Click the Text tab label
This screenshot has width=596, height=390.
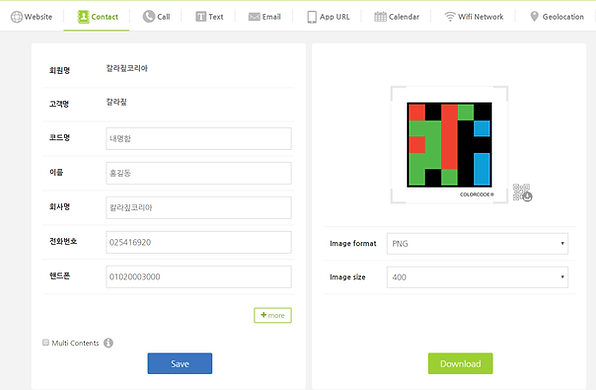pyautogui.click(x=216, y=17)
